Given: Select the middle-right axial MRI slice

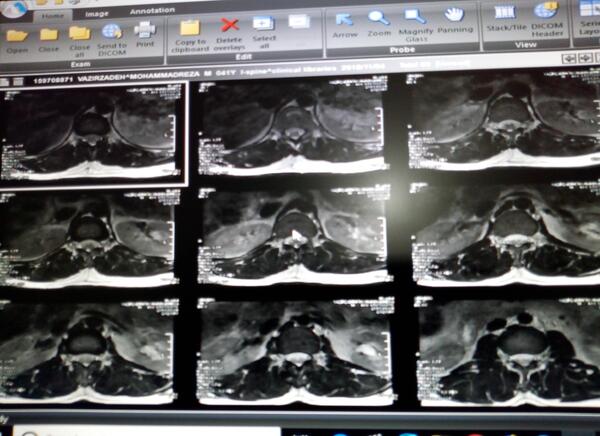Looking at the screenshot, I should tap(506, 234).
